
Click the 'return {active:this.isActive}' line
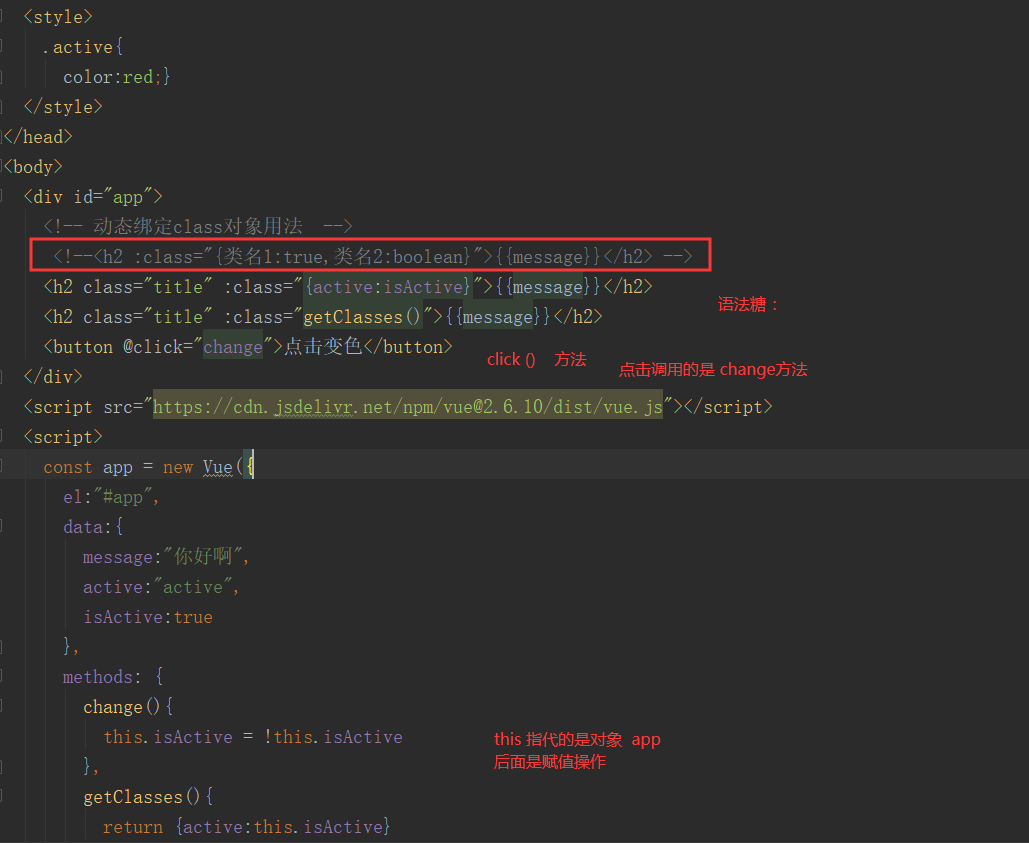point(246,827)
